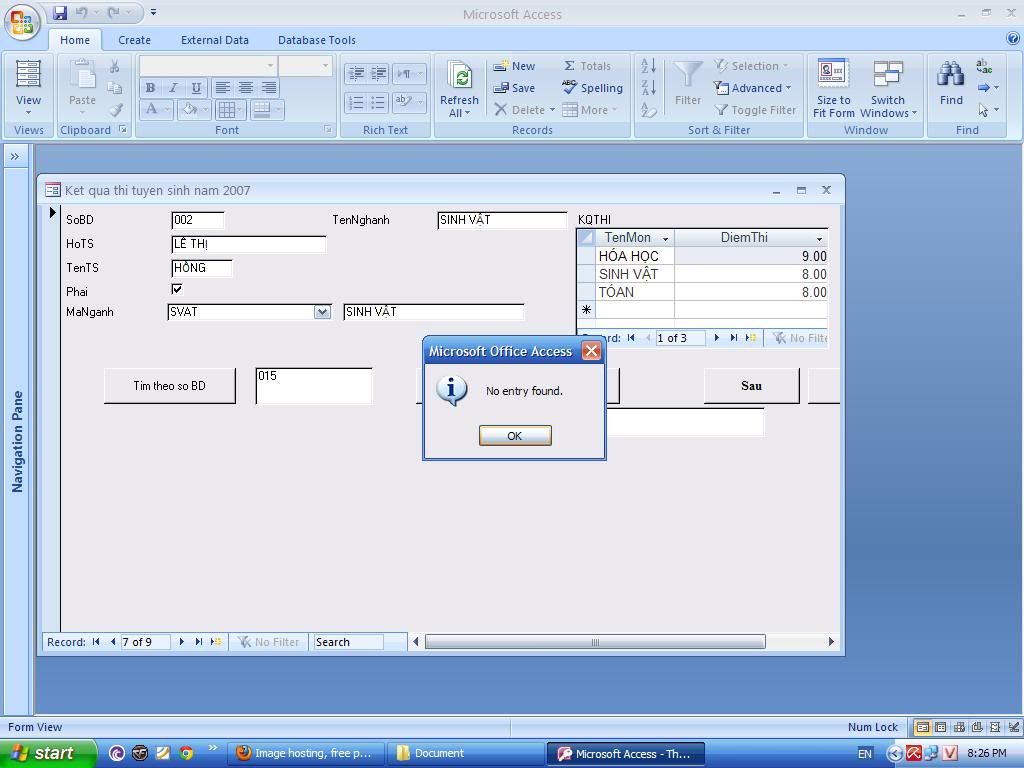The height and width of the screenshot is (768, 1024).
Task: Open the TenMon column dropdown arrow
Action: pos(665,239)
